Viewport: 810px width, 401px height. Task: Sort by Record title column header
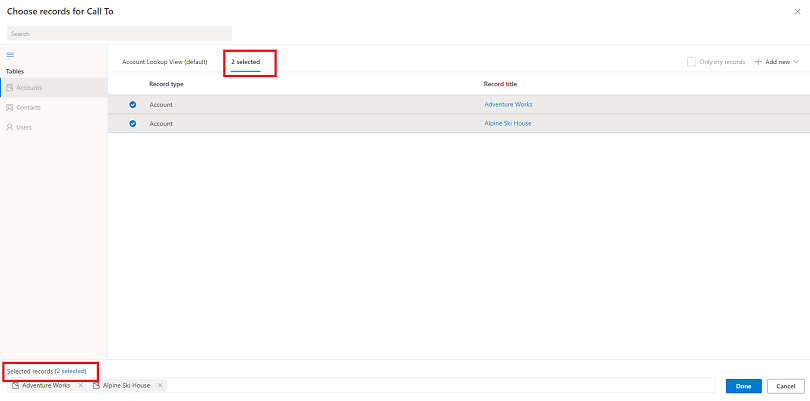click(x=500, y=84)
